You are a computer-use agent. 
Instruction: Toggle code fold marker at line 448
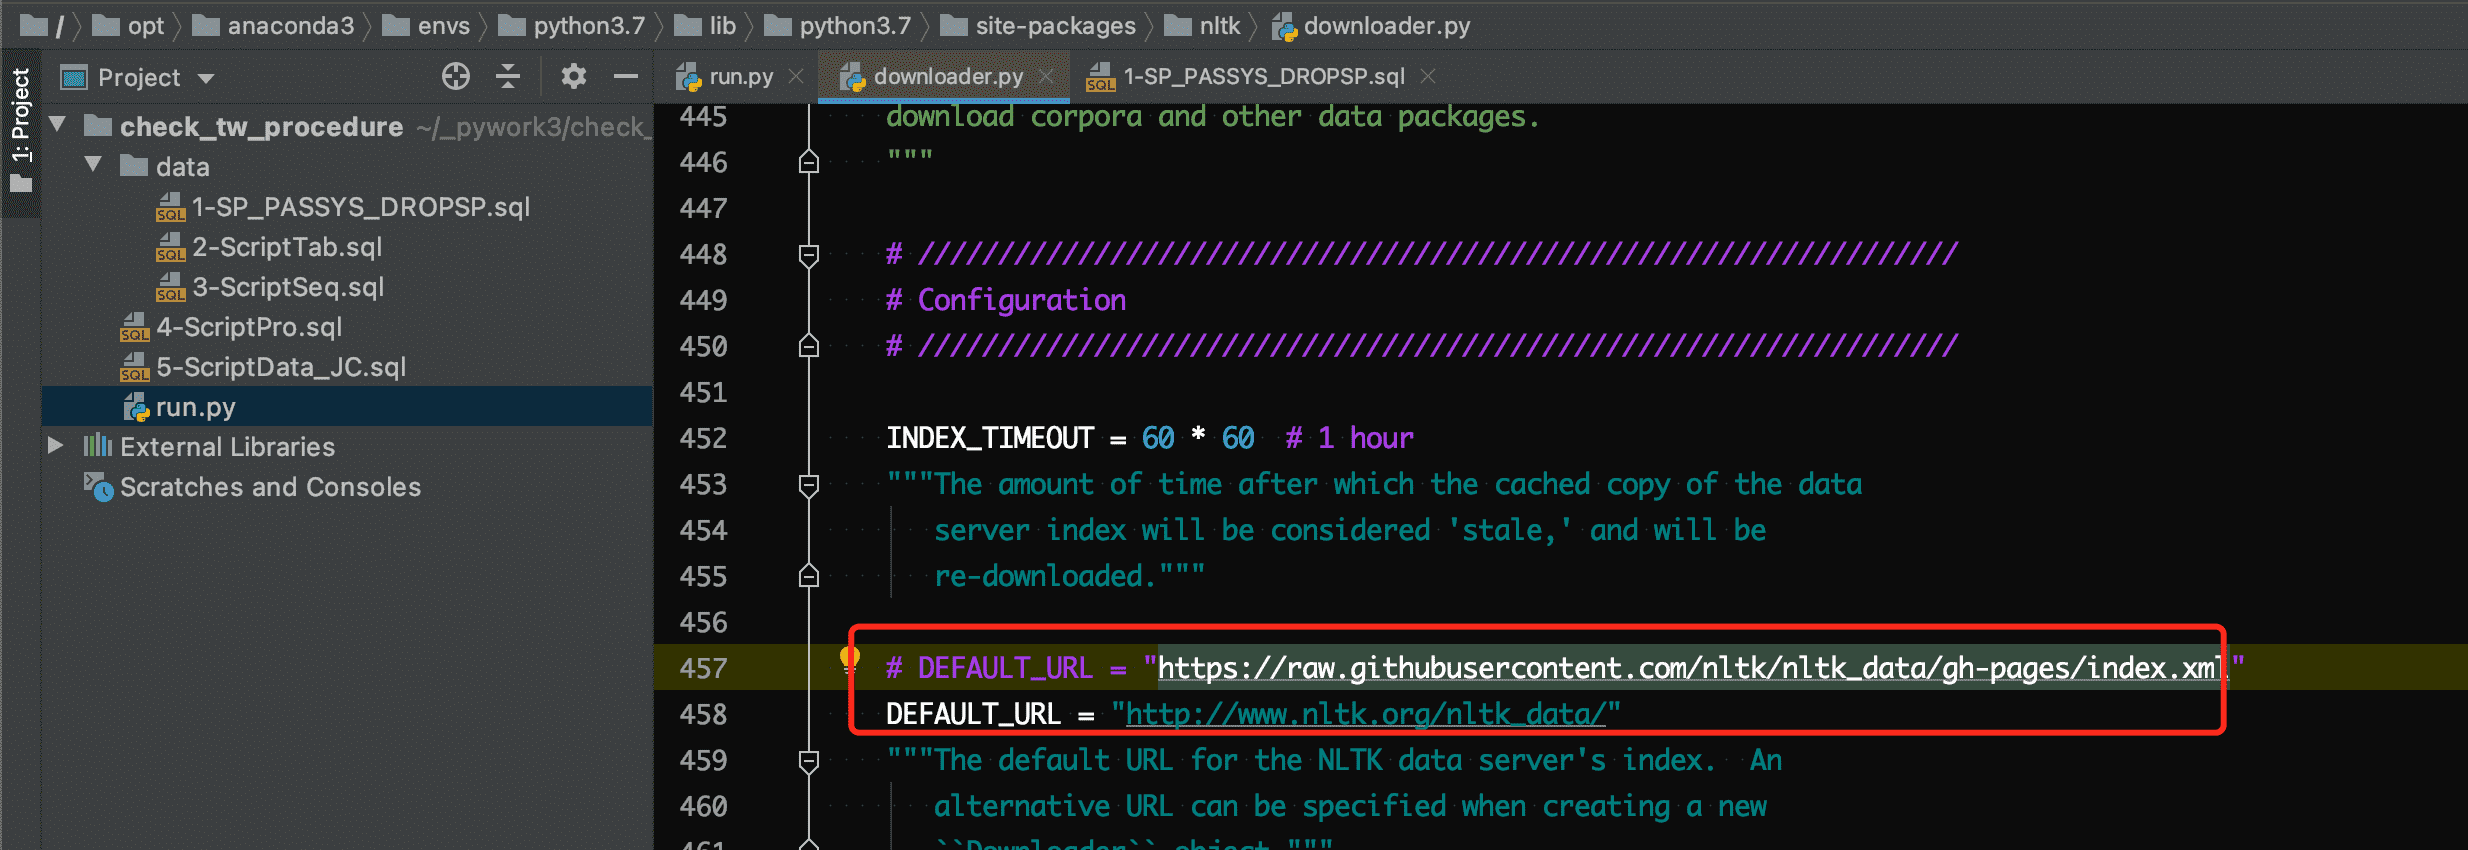[x=809, y=255]
